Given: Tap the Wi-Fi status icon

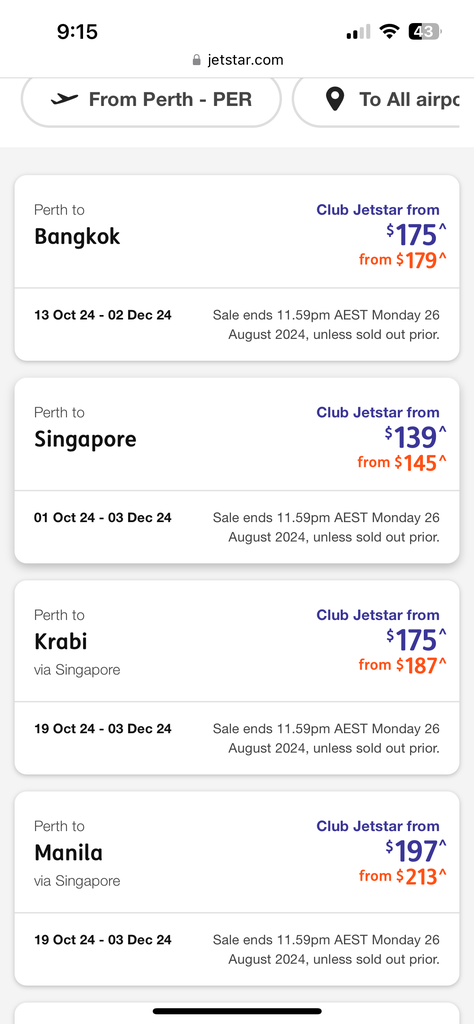Looking at the screenshot, I should coord(390,31).
